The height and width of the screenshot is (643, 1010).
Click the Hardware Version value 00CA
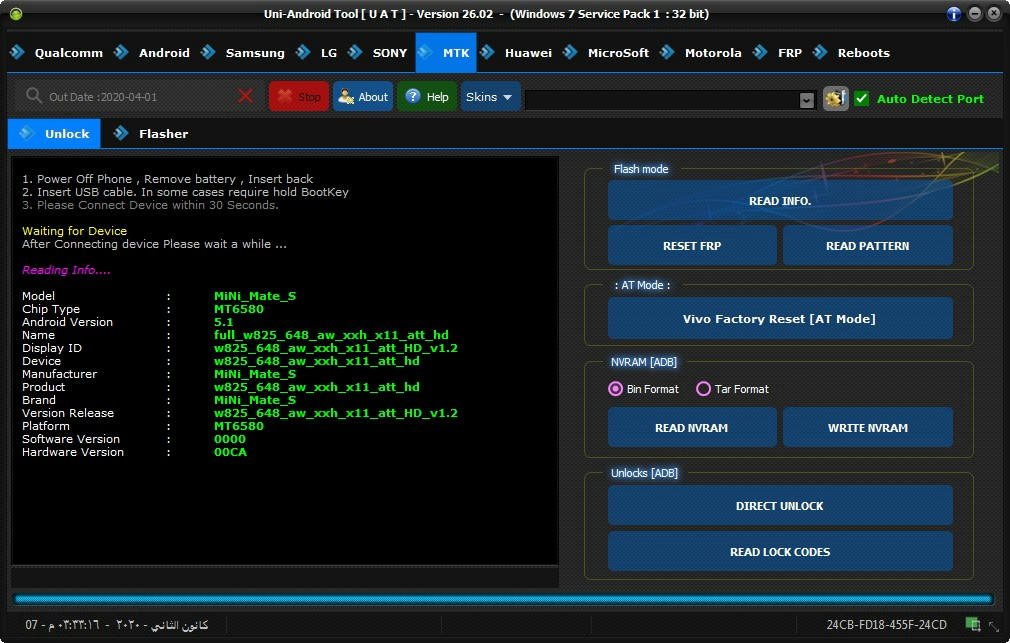[230, 452]
